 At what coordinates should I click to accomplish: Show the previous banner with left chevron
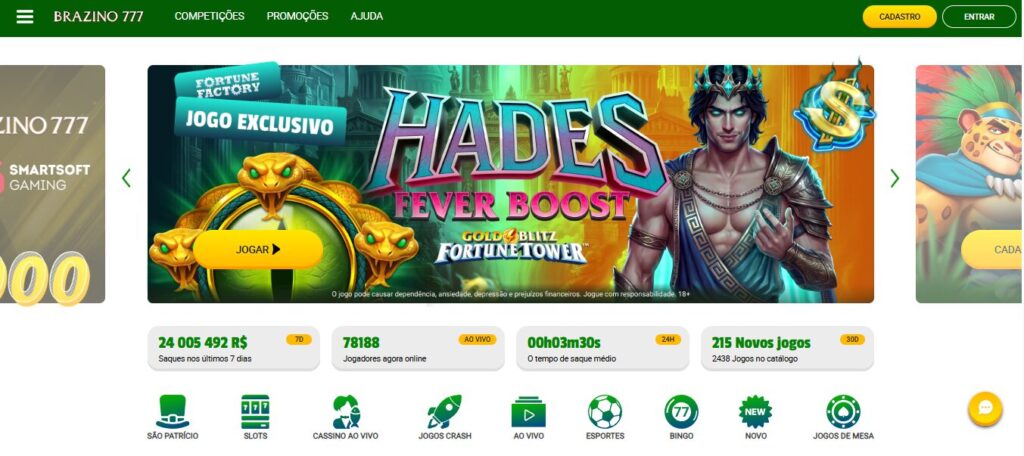pos(127,178)
